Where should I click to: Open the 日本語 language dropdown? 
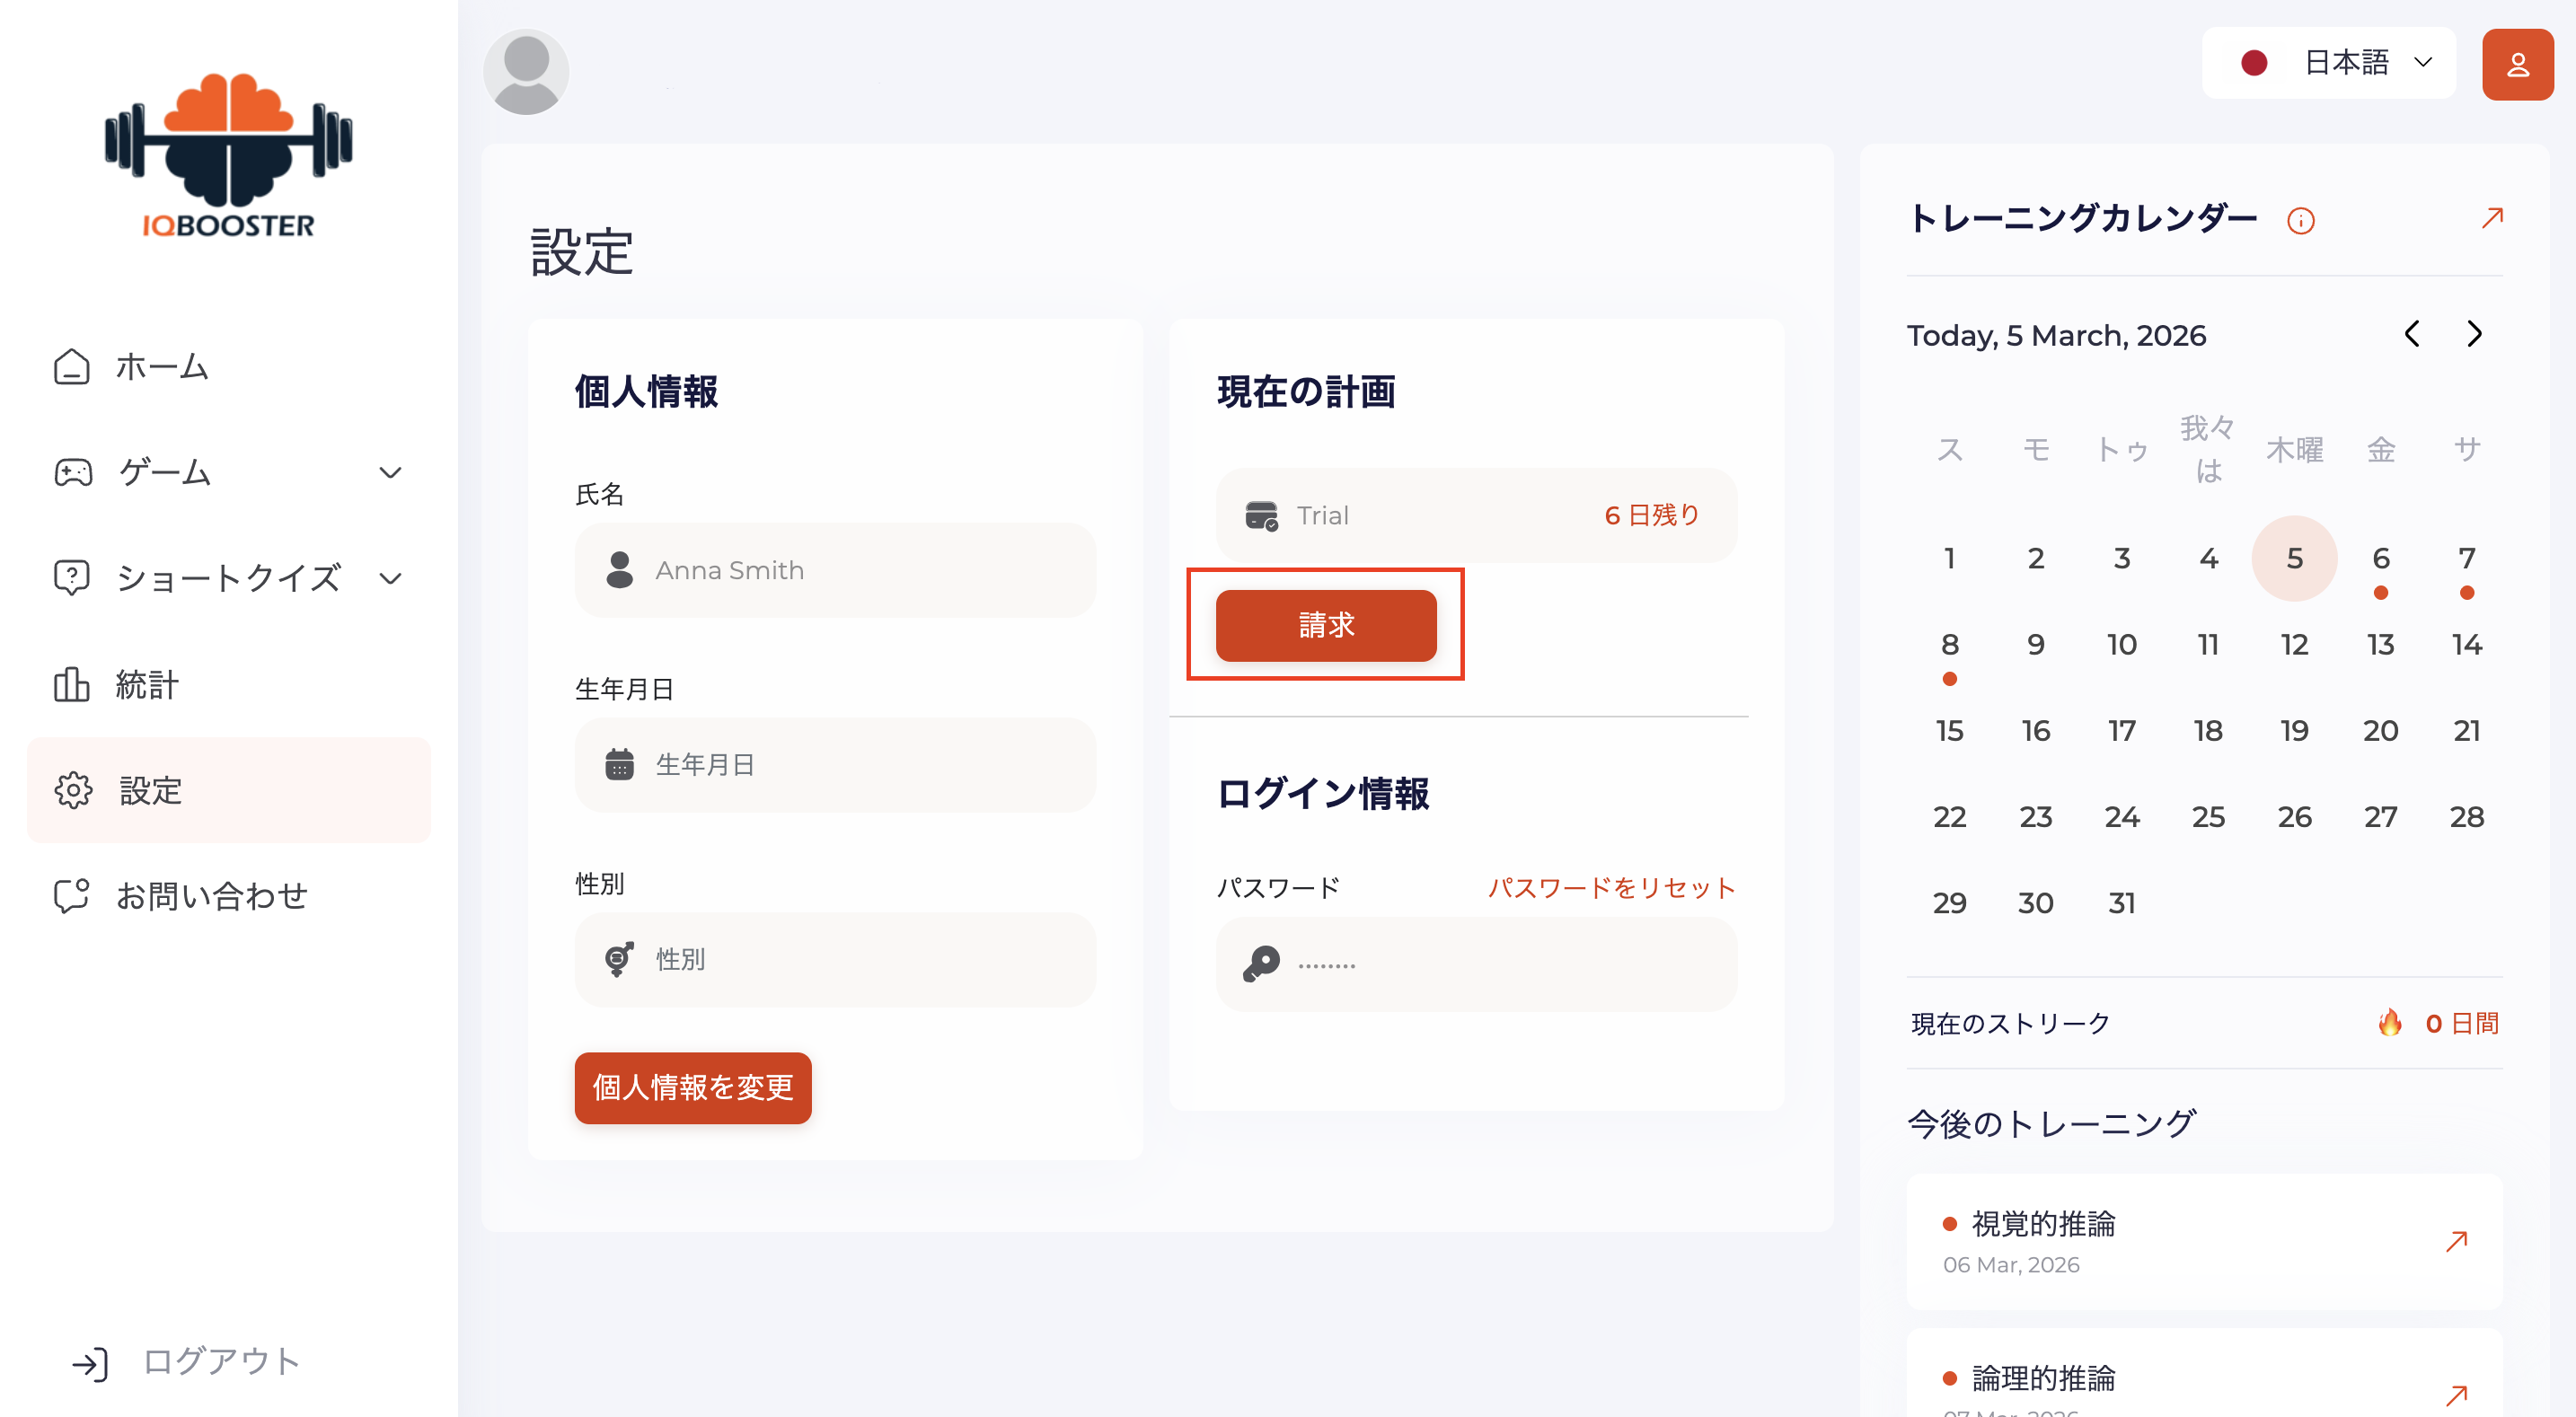[2328, 63]
